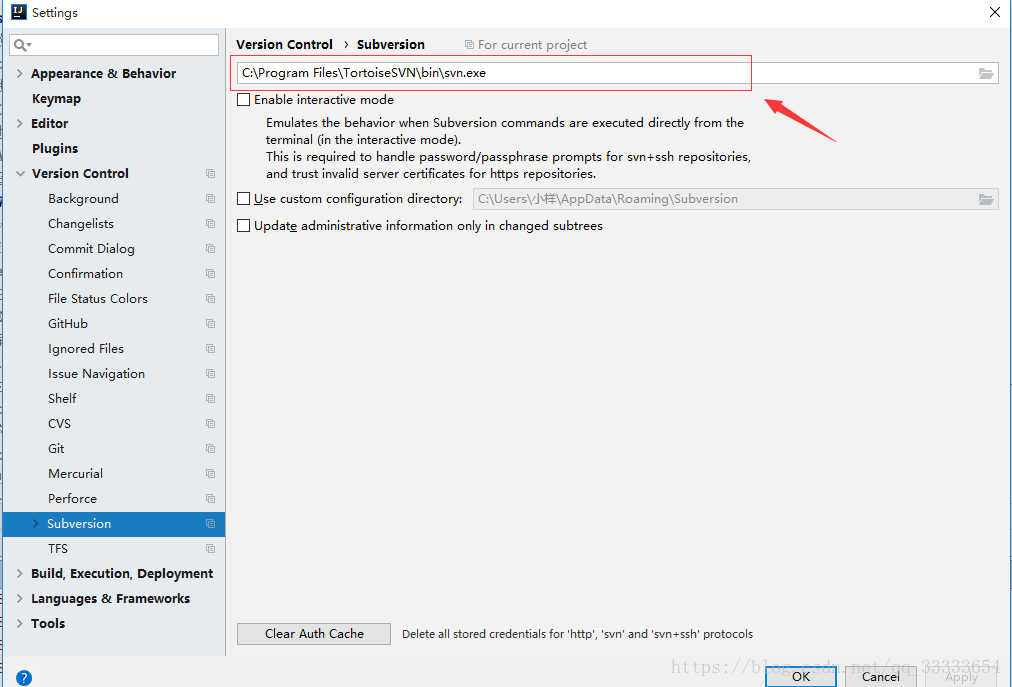Check 'Use custom configuration directory'
This screenshot has height=687, width=1012.
point(243,198)
